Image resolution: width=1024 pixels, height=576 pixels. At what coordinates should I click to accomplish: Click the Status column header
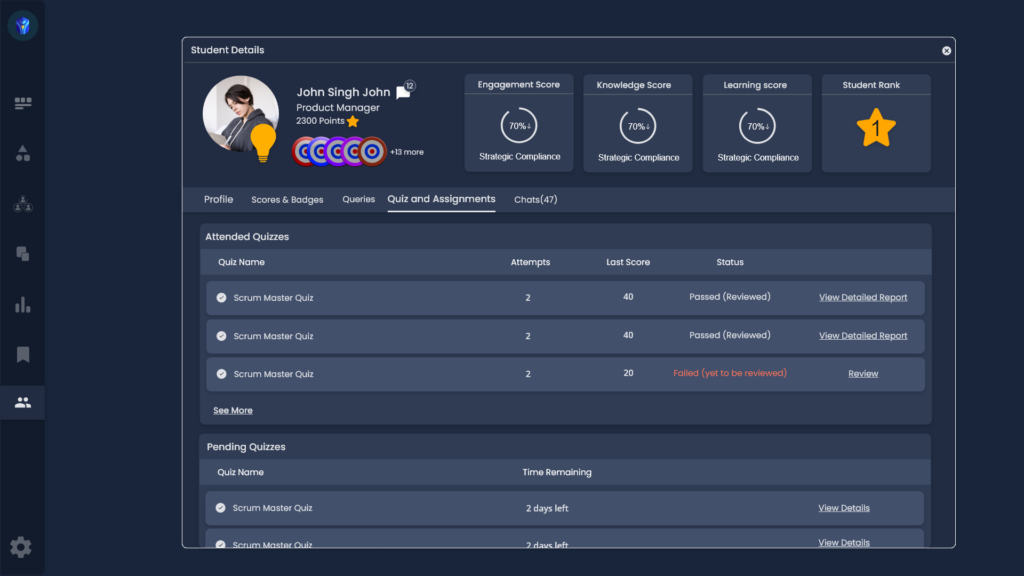(x=729, y=262)
